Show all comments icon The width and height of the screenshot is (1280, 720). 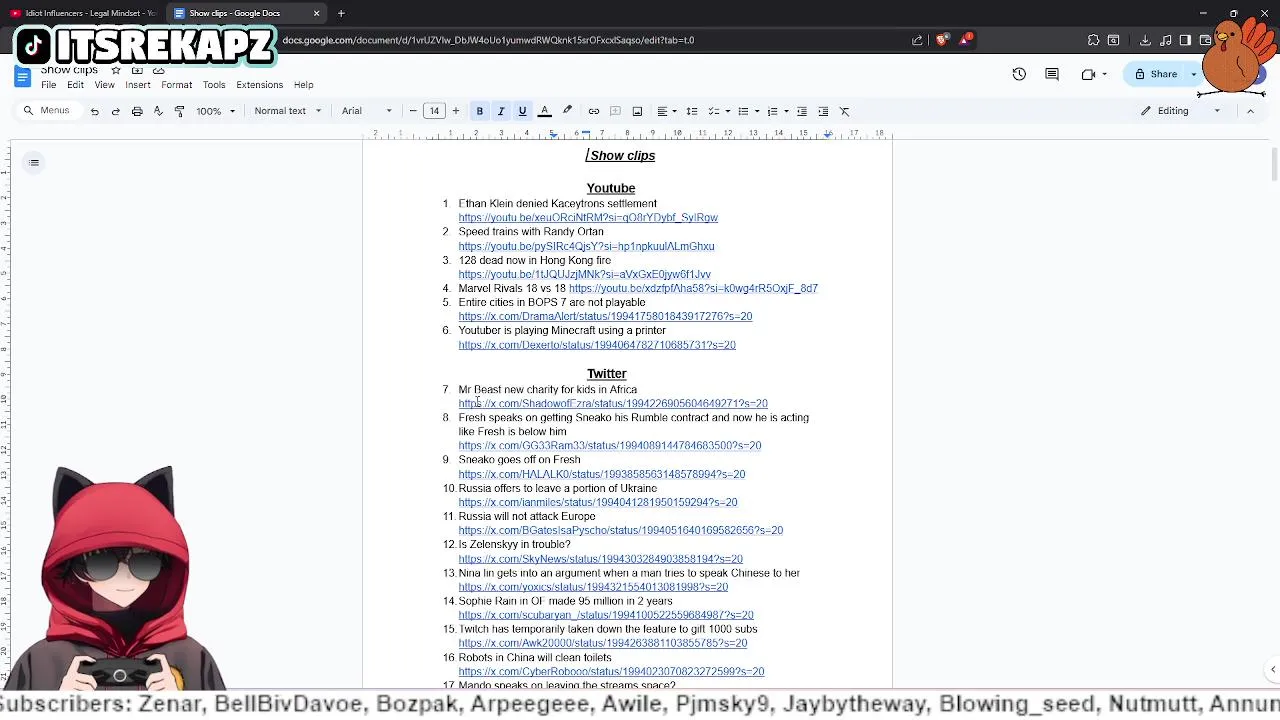coord(1052,74)
